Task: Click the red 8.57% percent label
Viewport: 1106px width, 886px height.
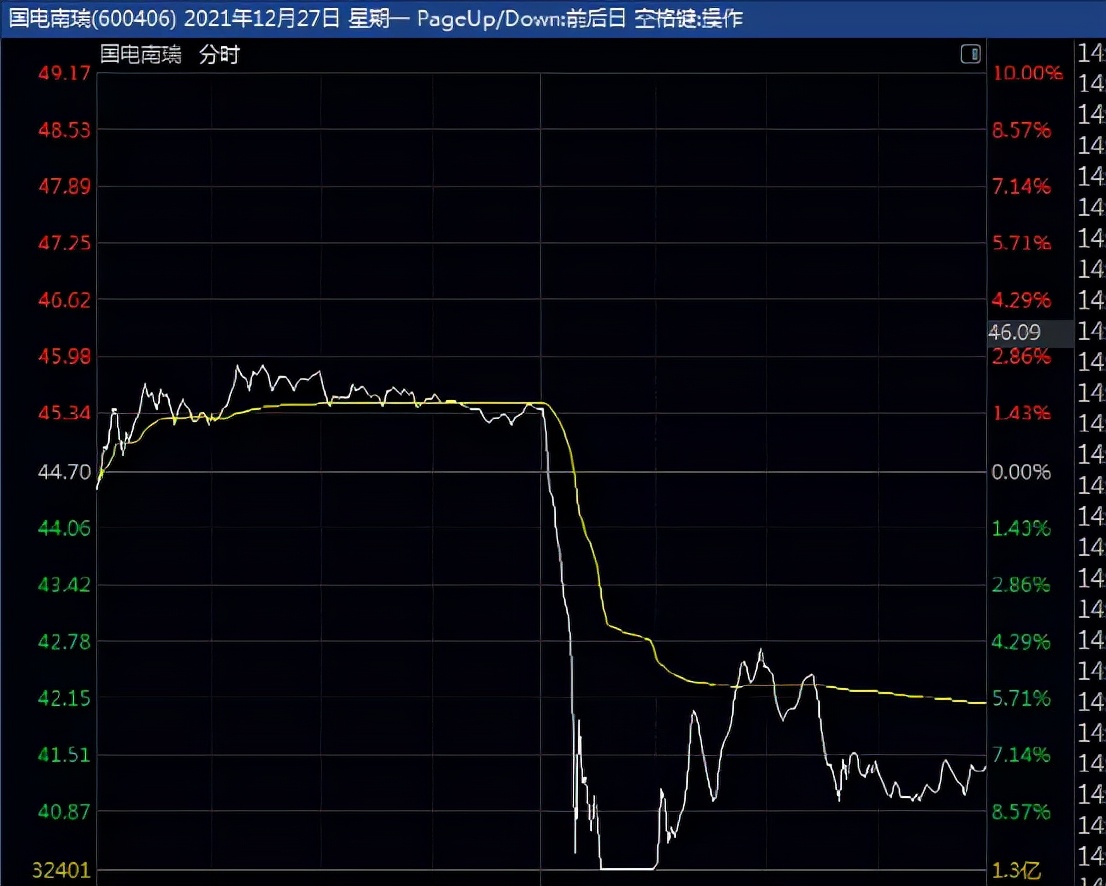Action: (x=1021, y=130)
